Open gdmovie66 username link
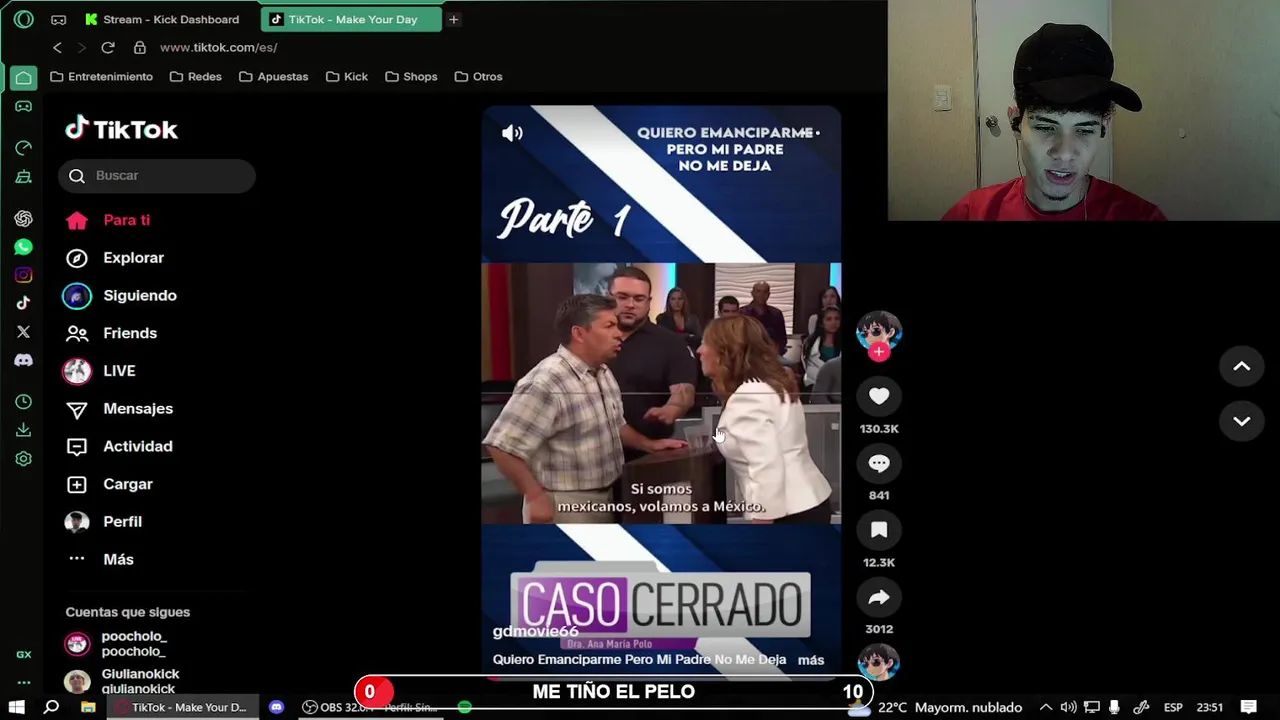1280x720 pixels. [x=535, y=632]
